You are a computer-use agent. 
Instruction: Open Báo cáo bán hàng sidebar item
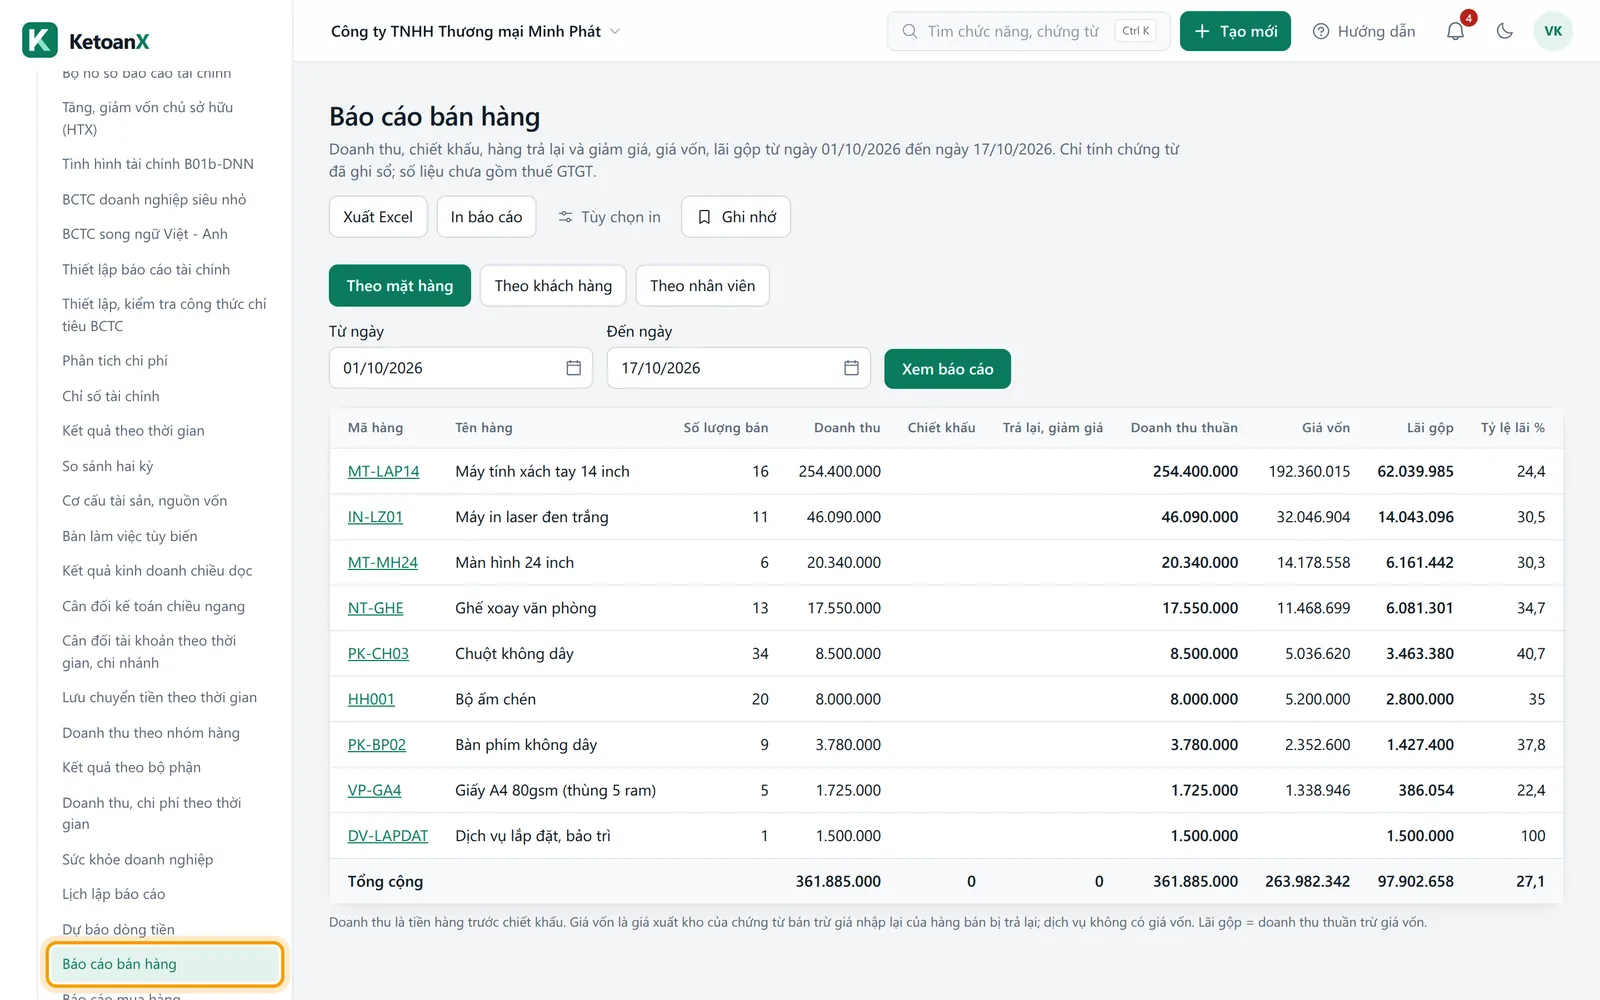coord(165,964)
